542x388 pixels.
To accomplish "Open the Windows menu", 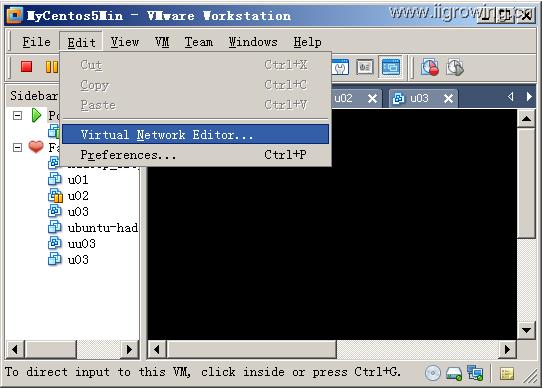I will (253, 42).
